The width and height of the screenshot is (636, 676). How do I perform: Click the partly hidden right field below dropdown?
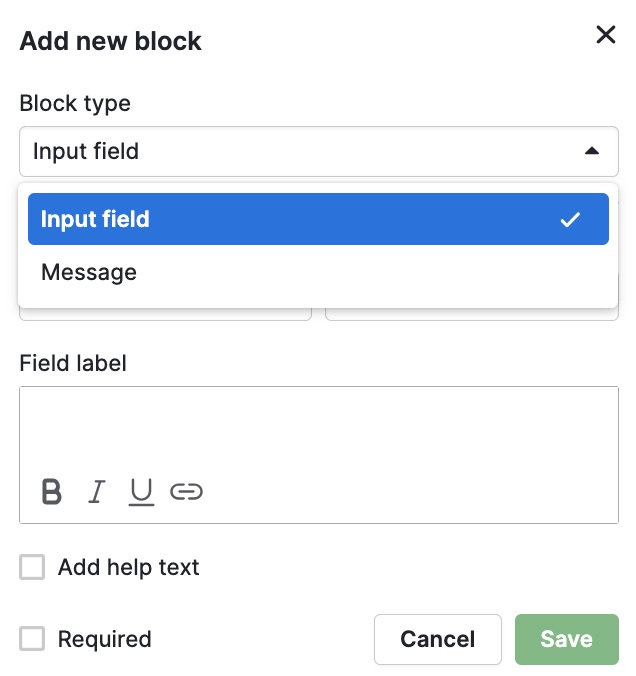[x=472, y=314]
